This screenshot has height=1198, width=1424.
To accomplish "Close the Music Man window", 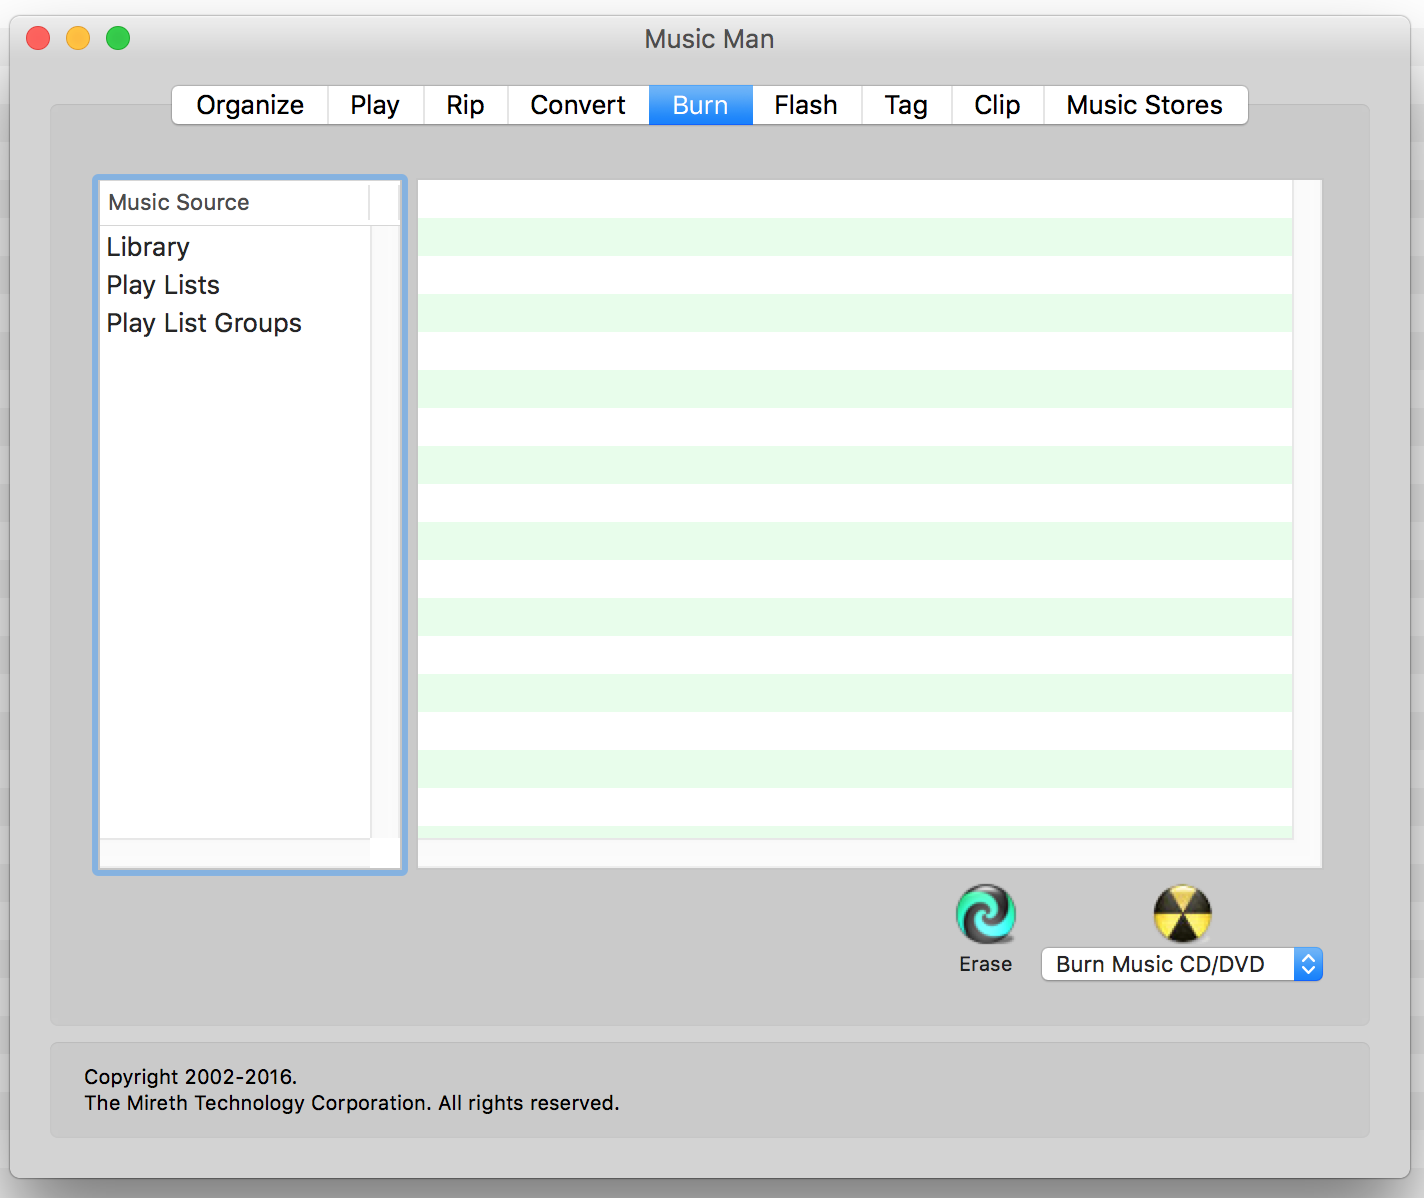I will [x=38, y=38].
